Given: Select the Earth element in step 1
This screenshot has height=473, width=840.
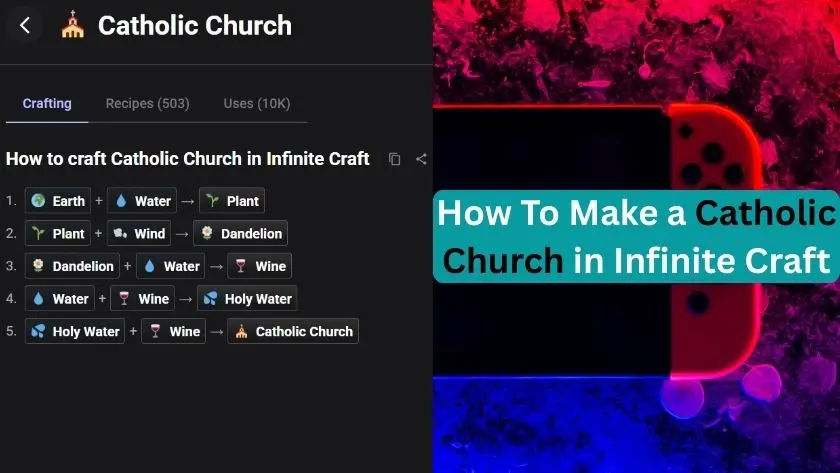Looking at the screenshot, I should tap(58, 201).
